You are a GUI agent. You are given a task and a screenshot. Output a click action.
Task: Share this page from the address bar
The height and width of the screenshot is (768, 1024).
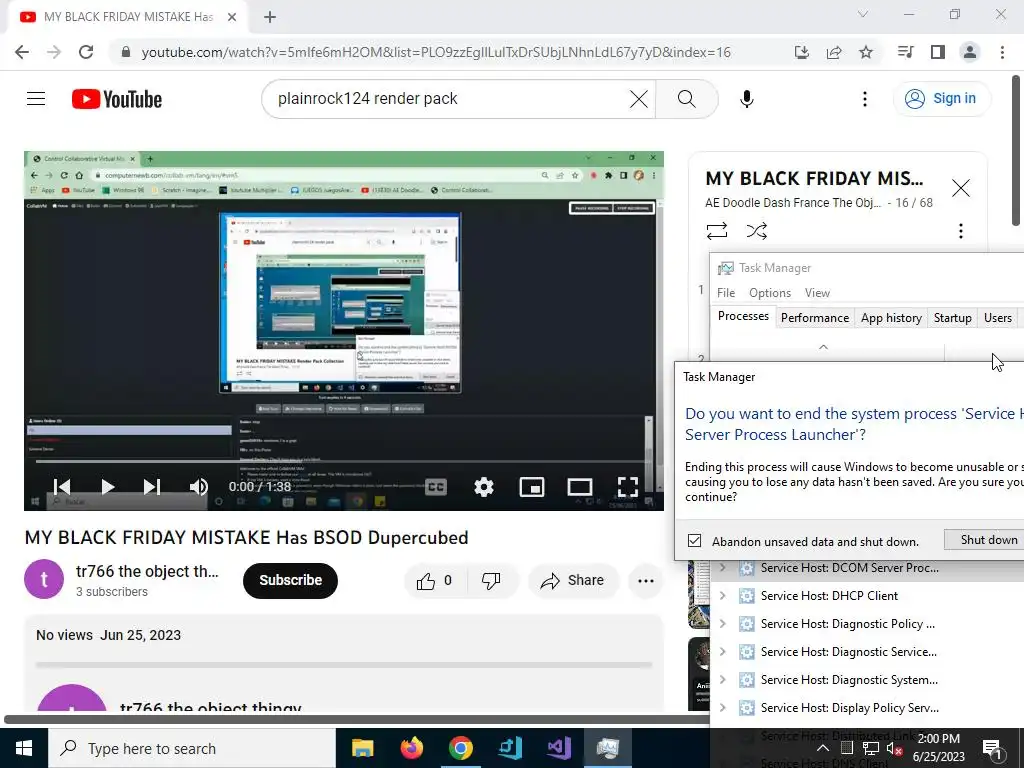tap(834, 52)
